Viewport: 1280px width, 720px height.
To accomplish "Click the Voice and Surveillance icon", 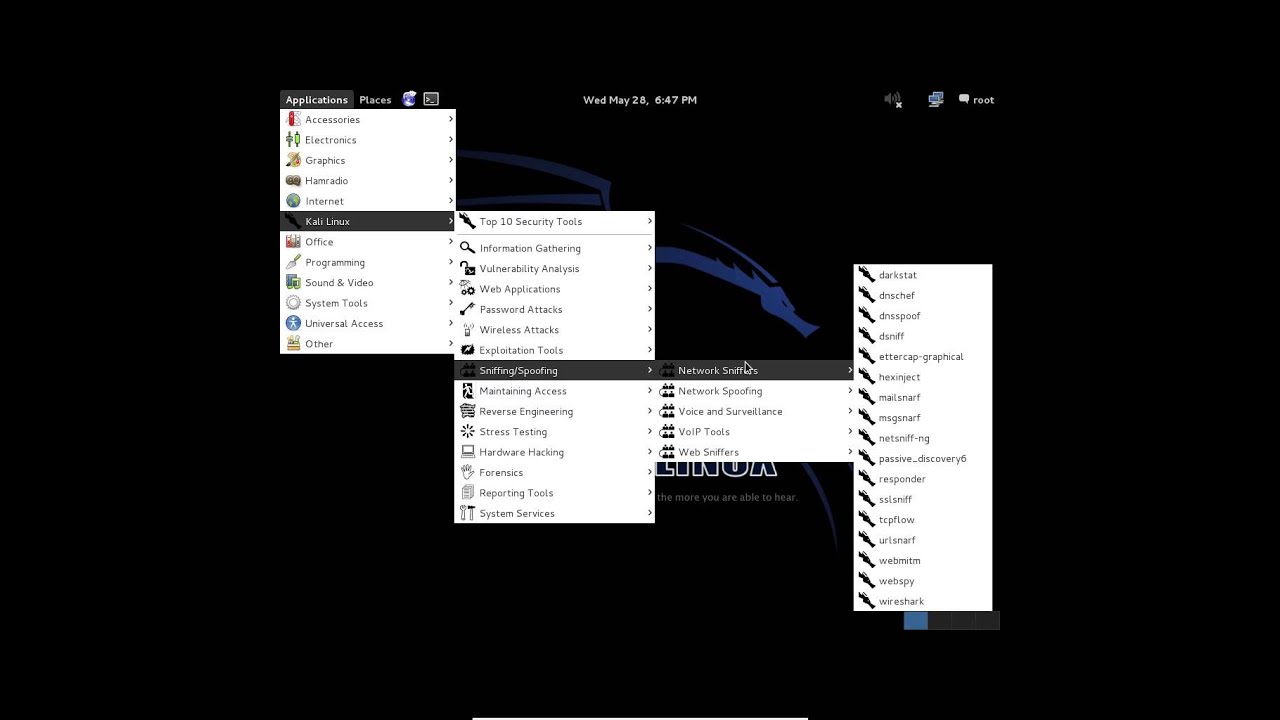I will (667, 411).
